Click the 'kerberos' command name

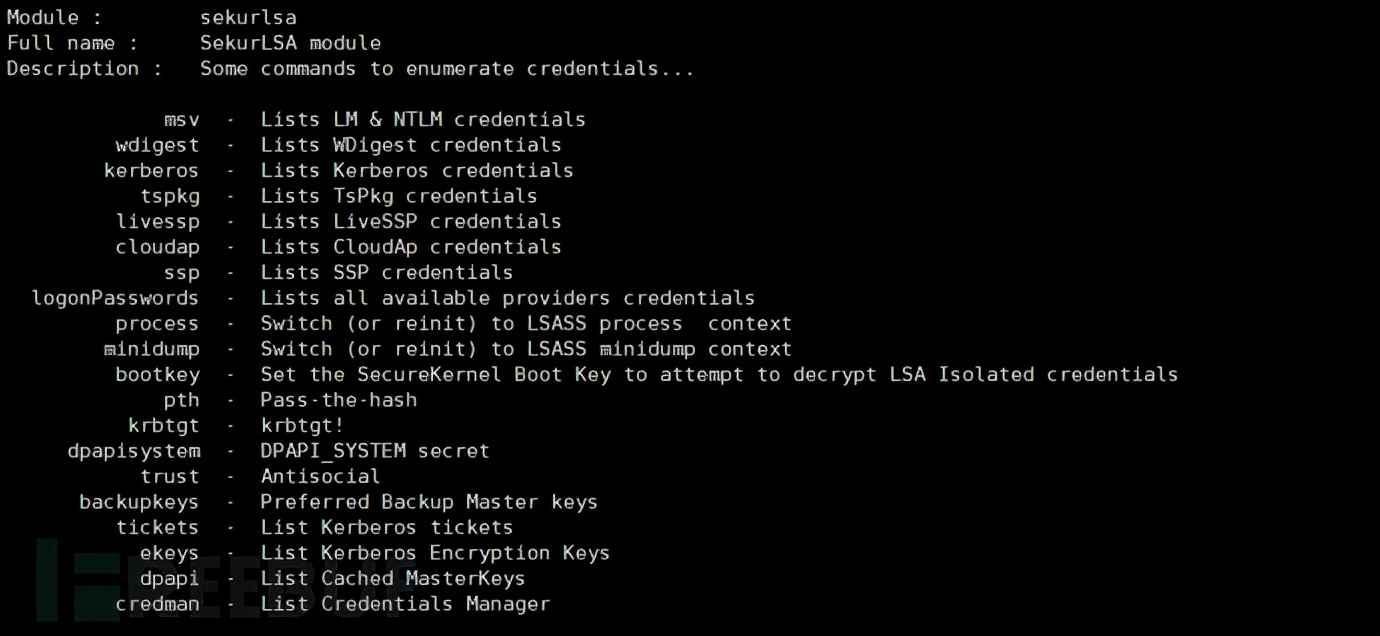pos(151,170)
